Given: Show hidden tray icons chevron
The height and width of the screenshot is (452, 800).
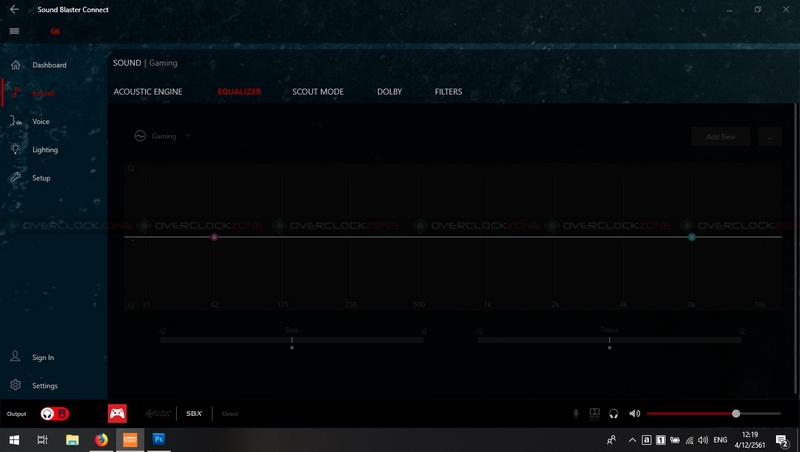Looking at the screenshot, I should pos(632,440).
